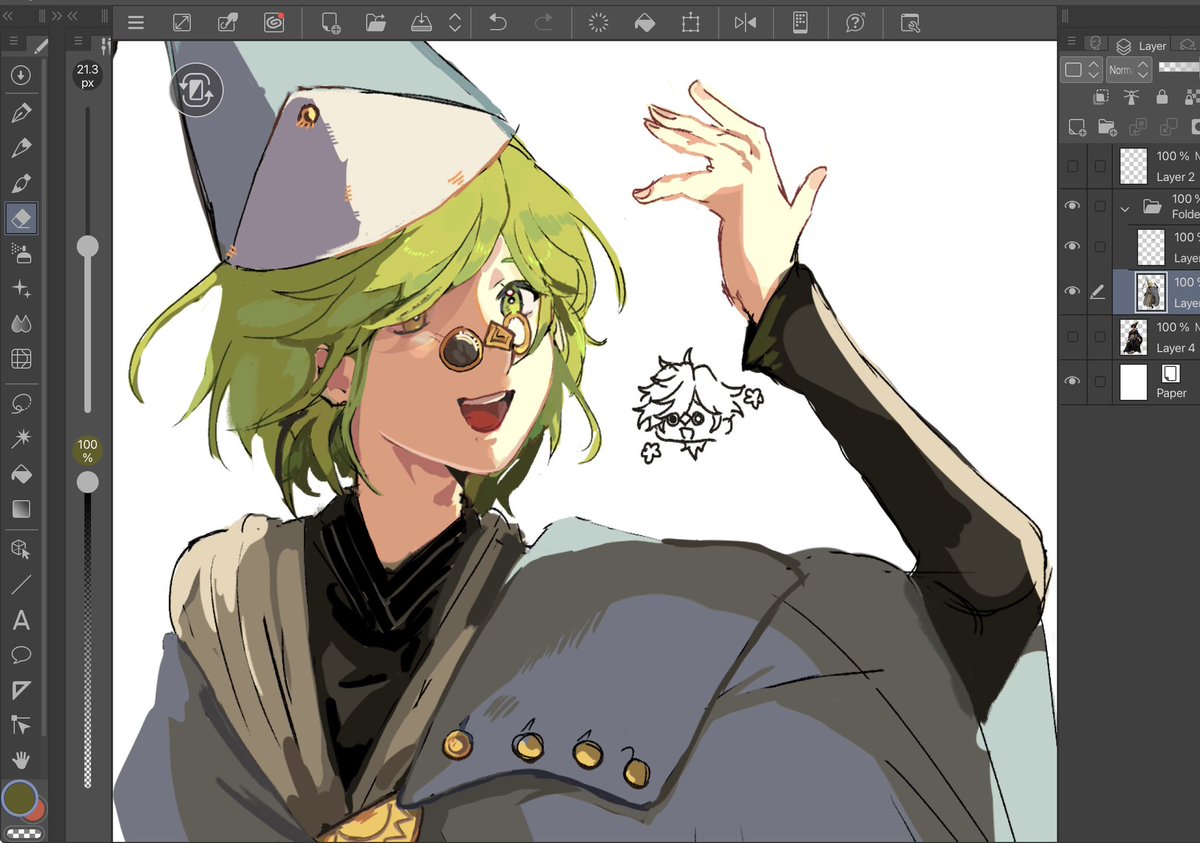Click the Clear dotted-circle icon
The width and height of the screenshot is (1200, 843).
[598, 23]
